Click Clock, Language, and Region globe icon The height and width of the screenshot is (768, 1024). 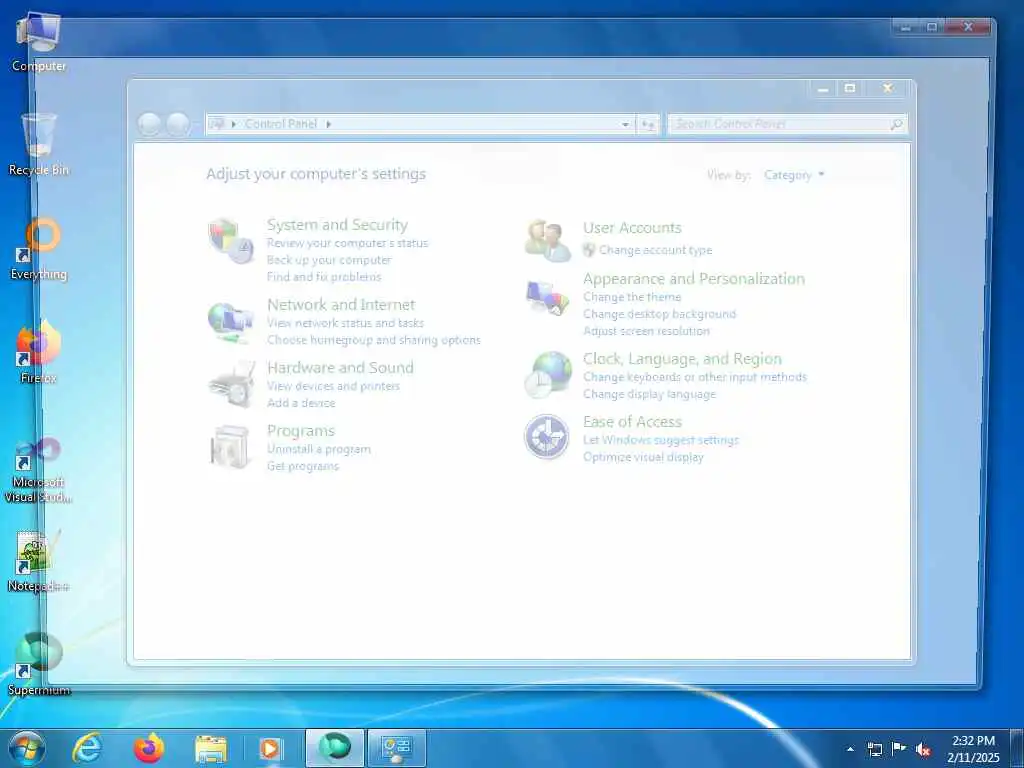click(x=548, y=375)
